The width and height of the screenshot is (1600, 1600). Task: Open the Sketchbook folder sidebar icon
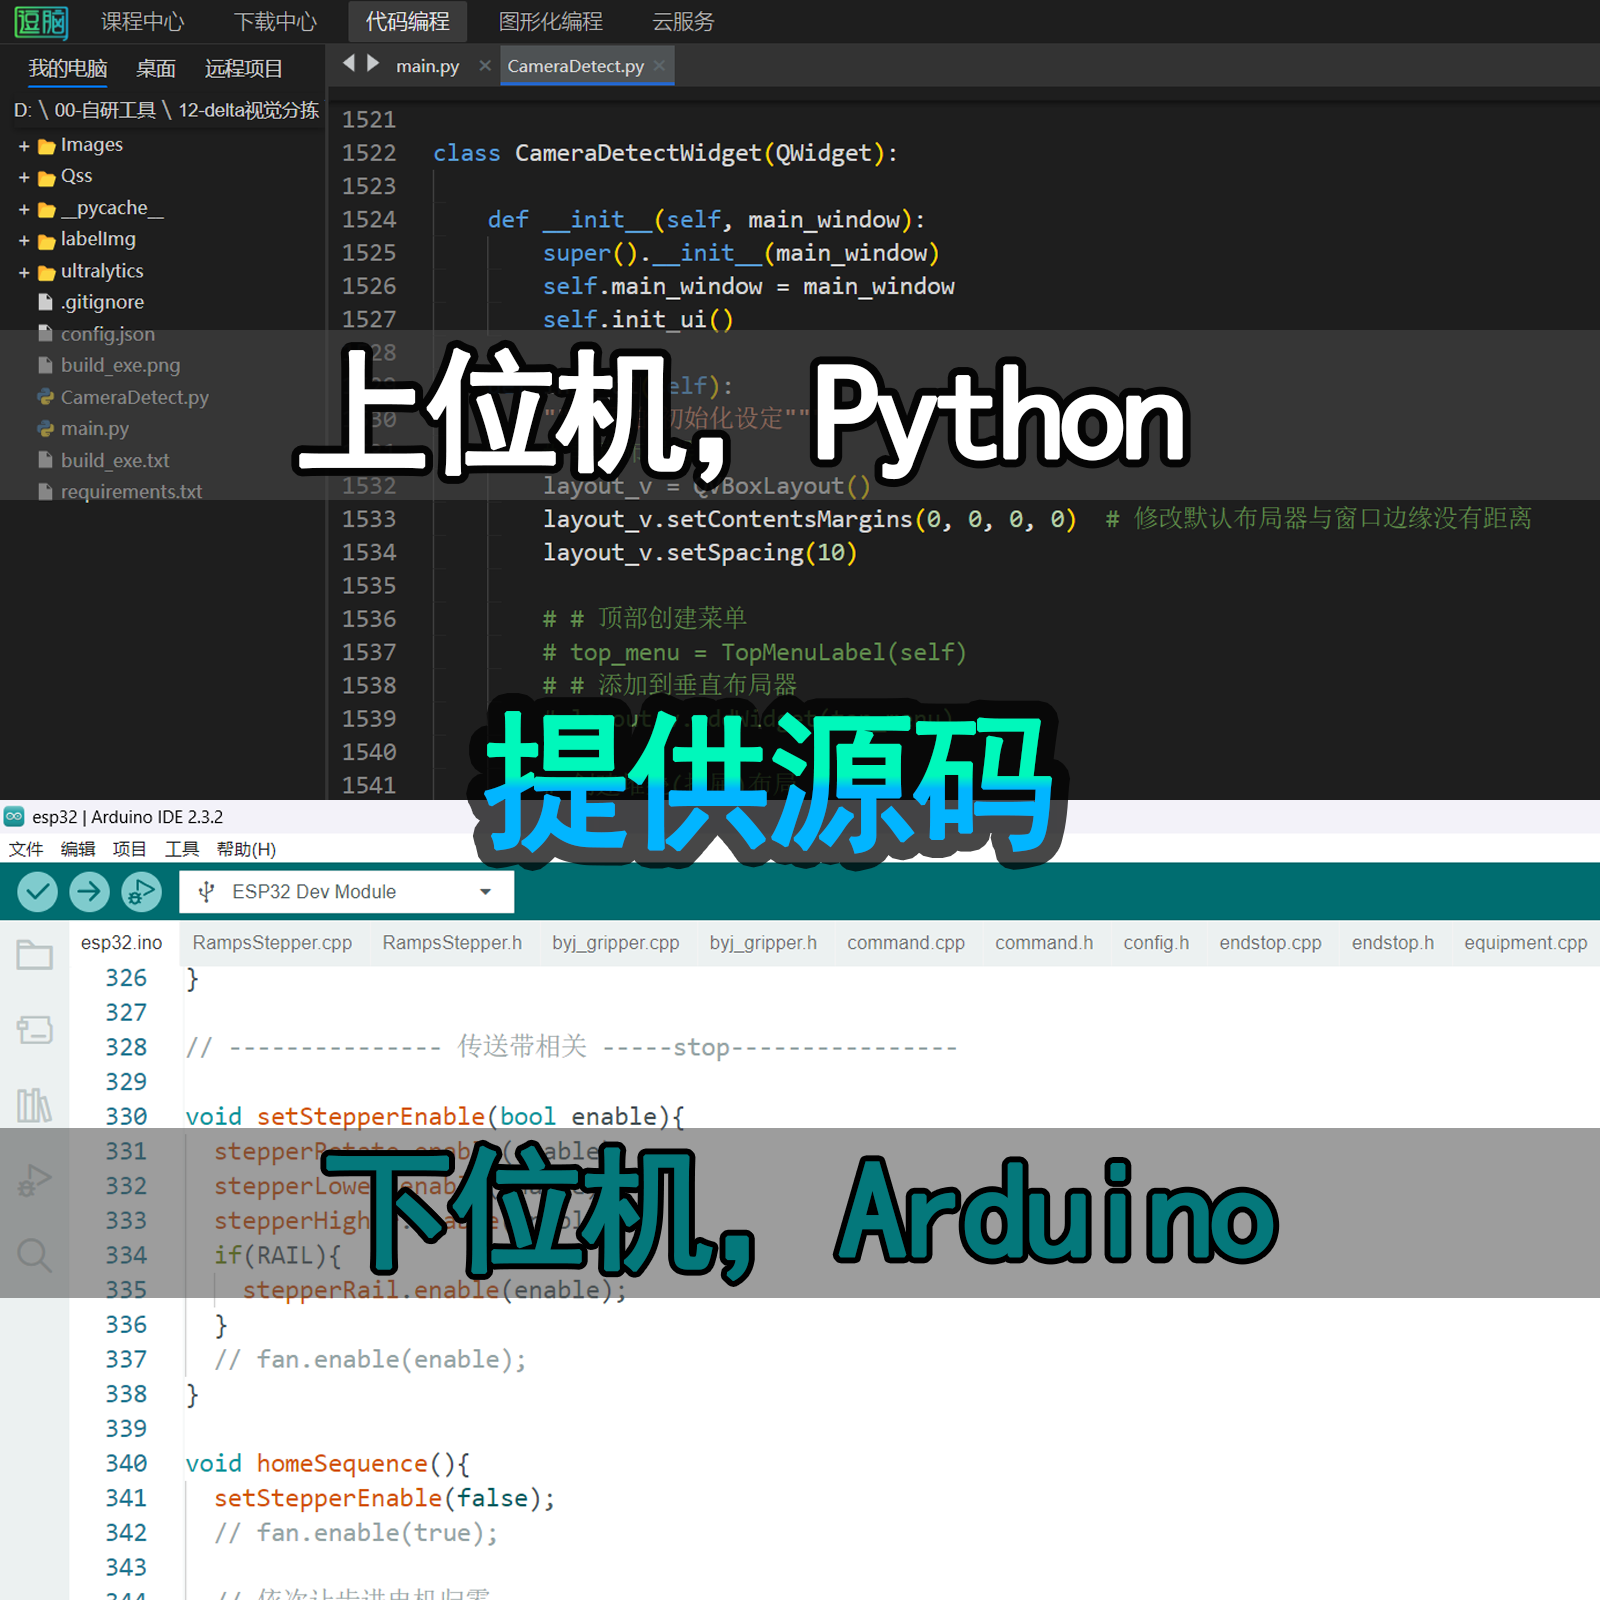pos(34,955)
